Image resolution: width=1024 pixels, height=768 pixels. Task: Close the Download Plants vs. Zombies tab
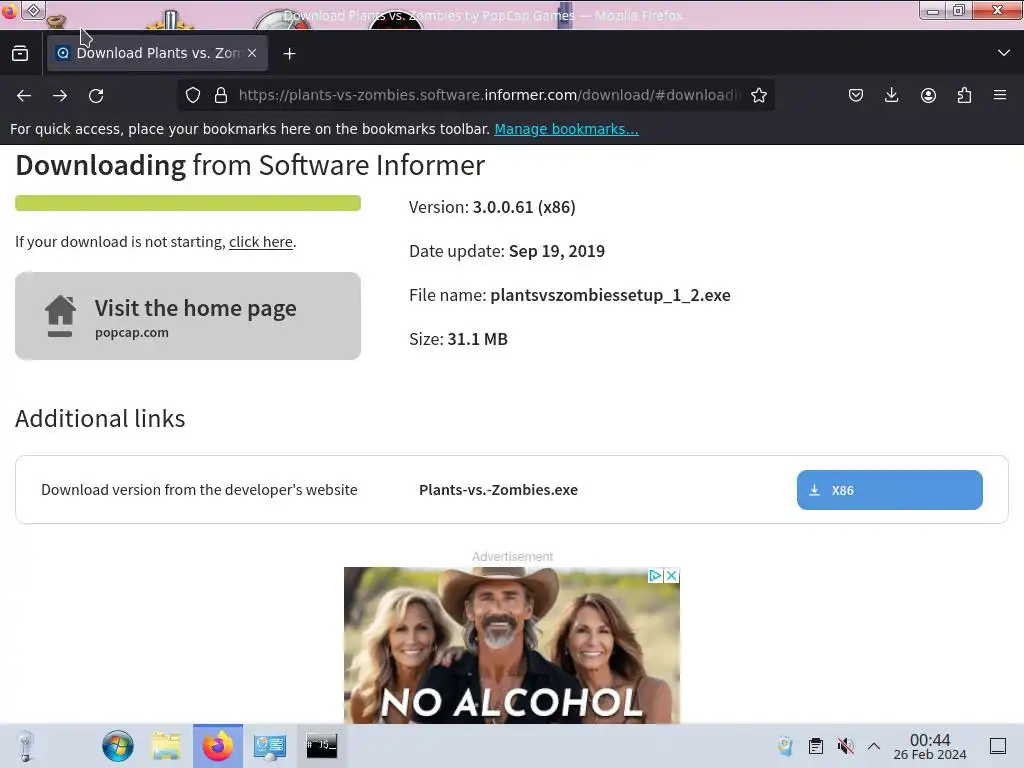(x=252, y=53)
